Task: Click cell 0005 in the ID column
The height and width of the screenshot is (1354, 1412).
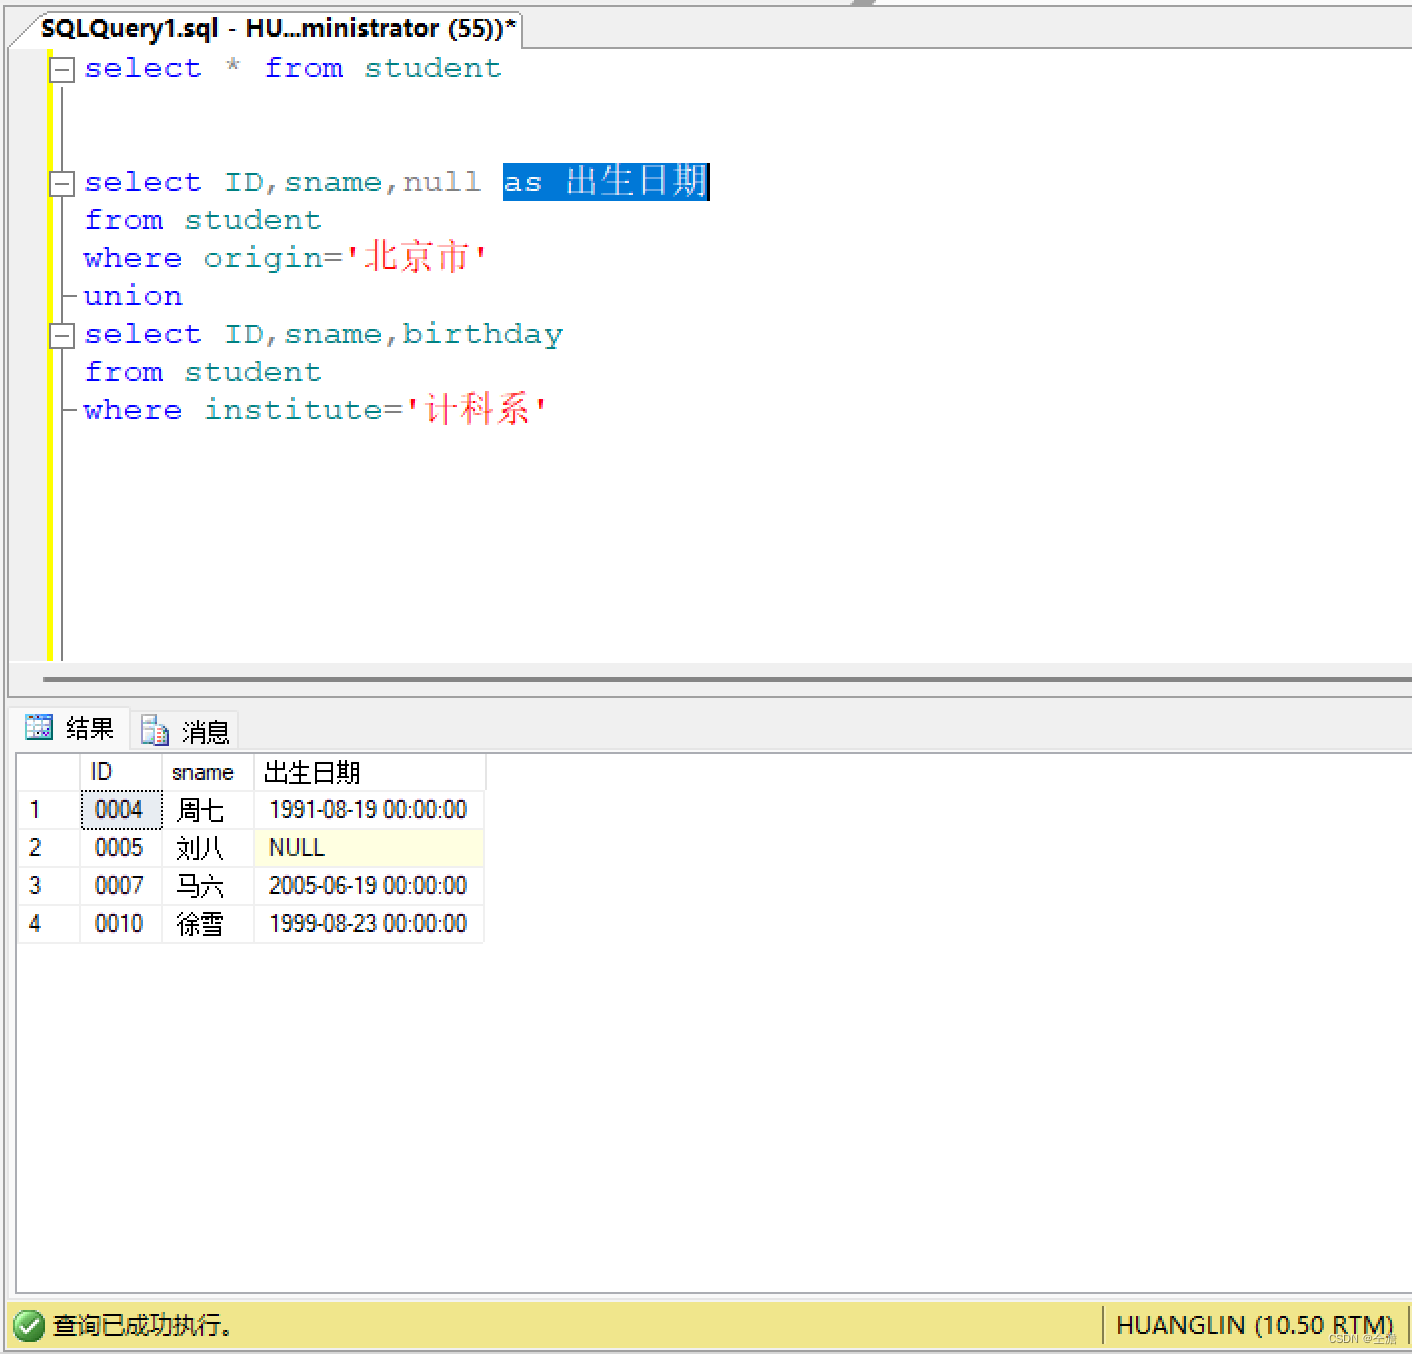Action: (121, 847)
